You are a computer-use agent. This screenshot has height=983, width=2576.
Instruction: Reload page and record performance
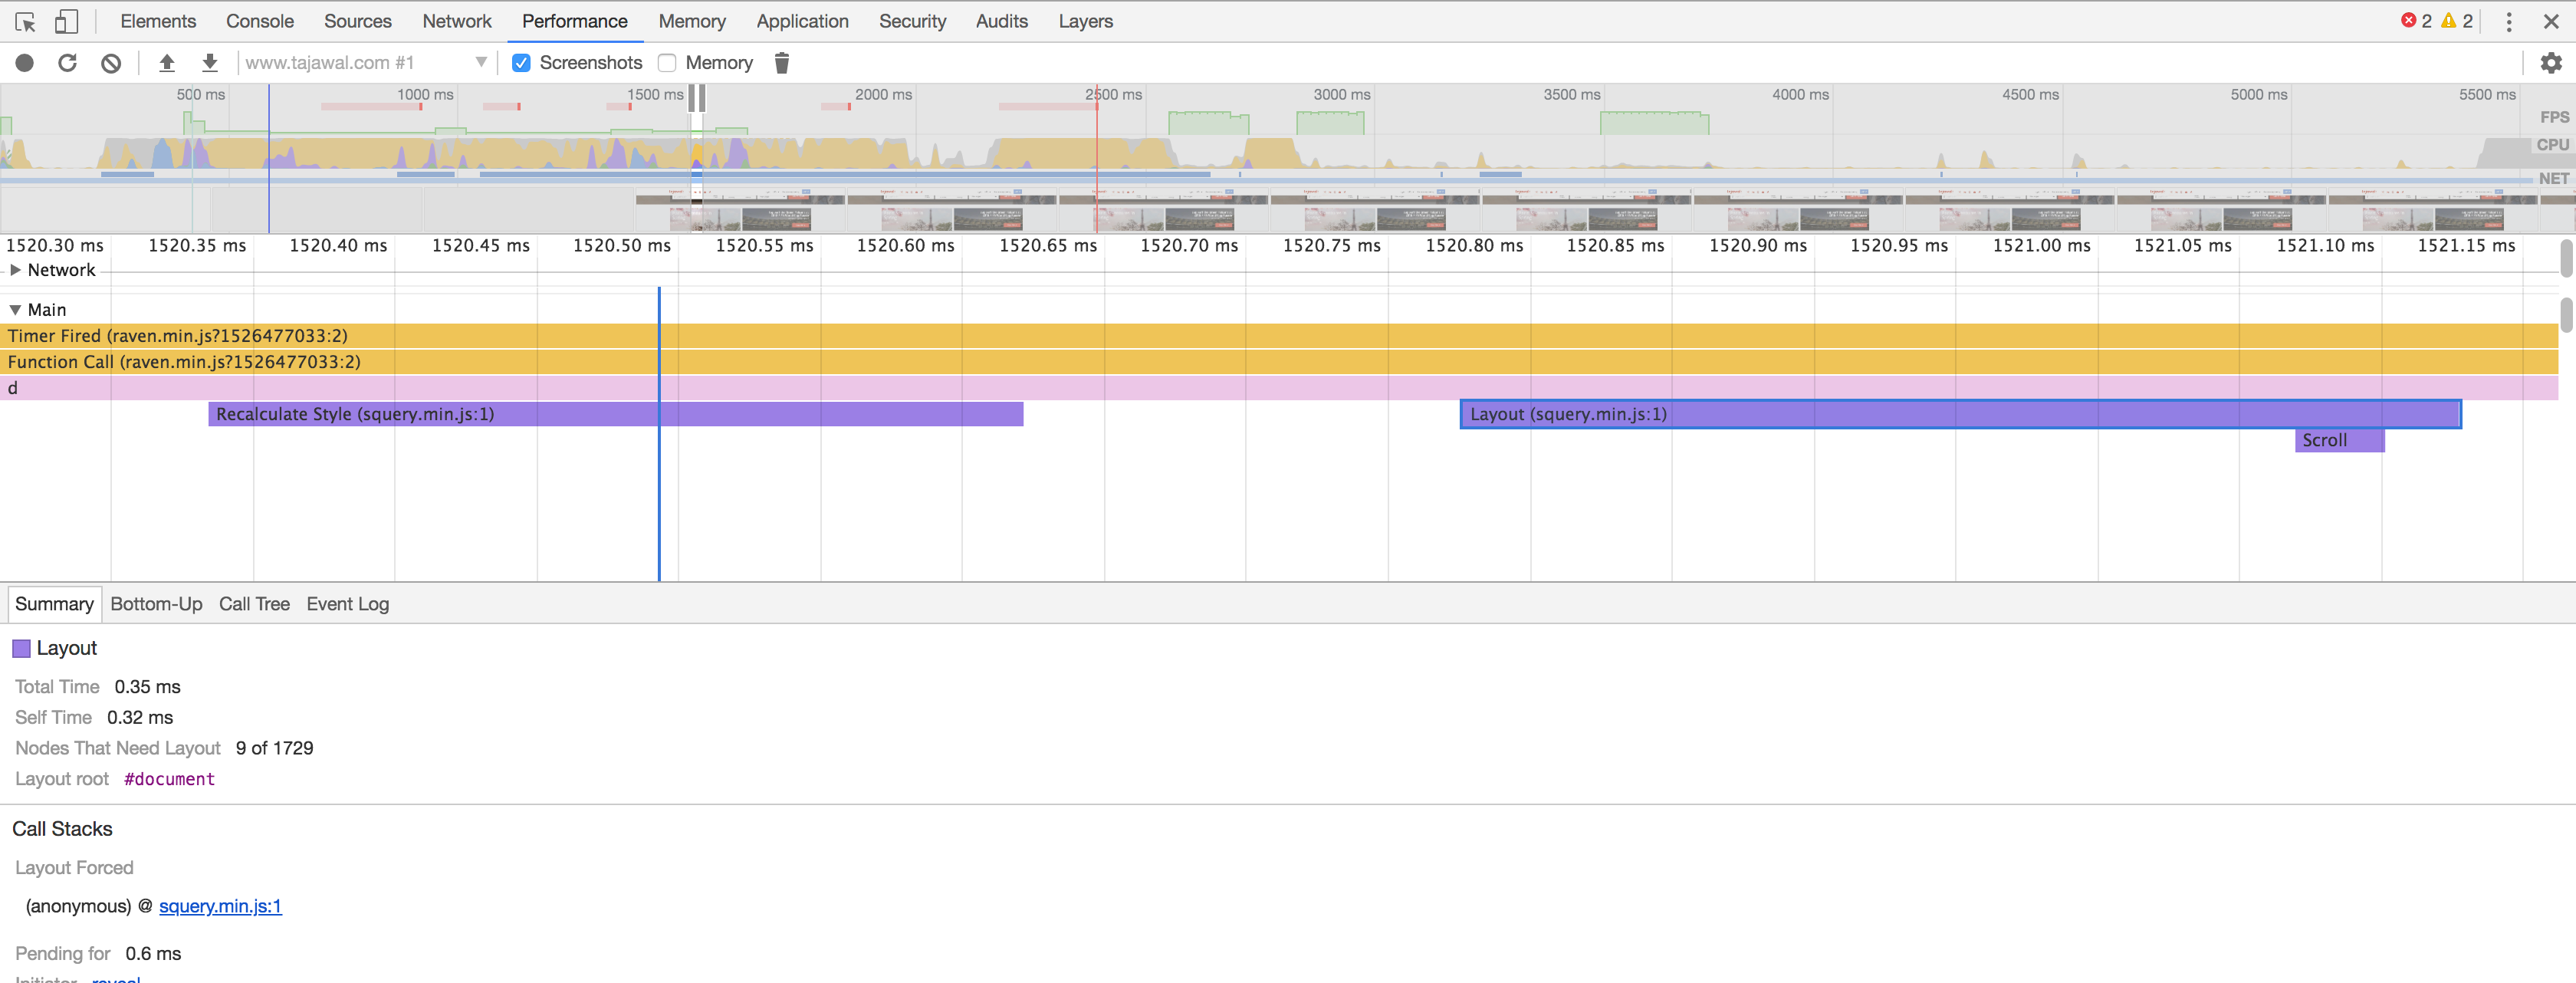[x=67, y=62]
